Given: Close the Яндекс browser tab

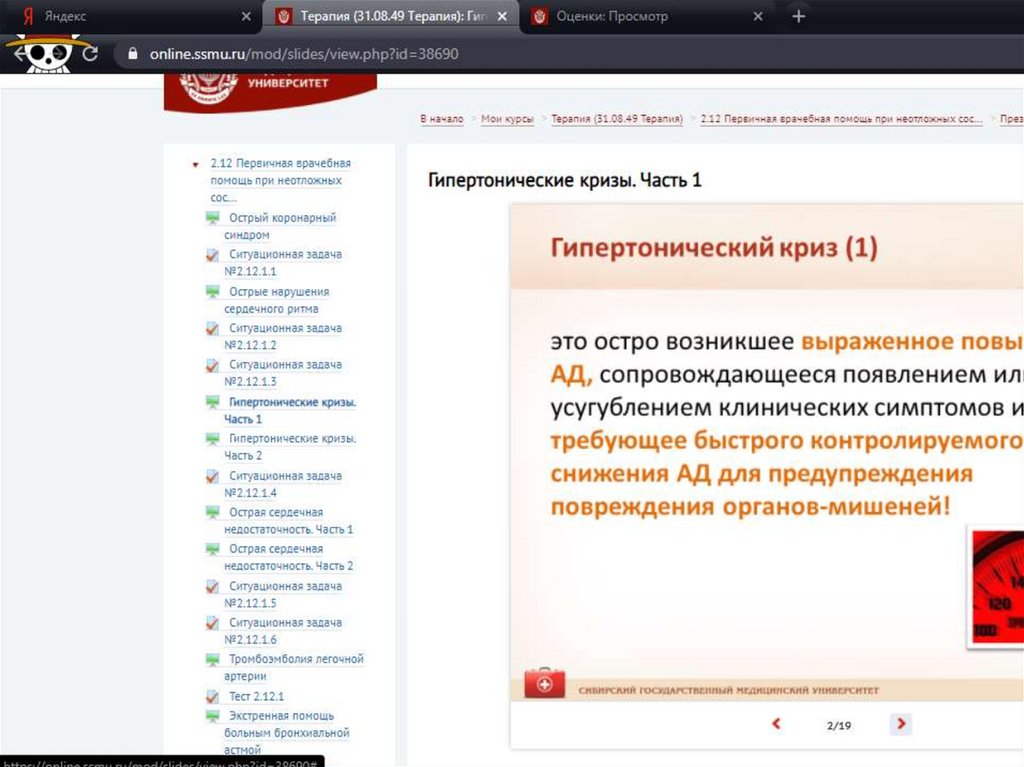Looking at the screenshot, I should click(x=247, y=17).
